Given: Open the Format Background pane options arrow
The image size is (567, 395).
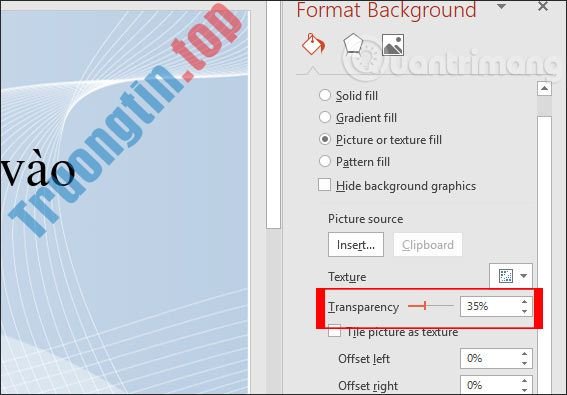Looking at the screenshot, I should pyautogui.click(x=501, y=6).
